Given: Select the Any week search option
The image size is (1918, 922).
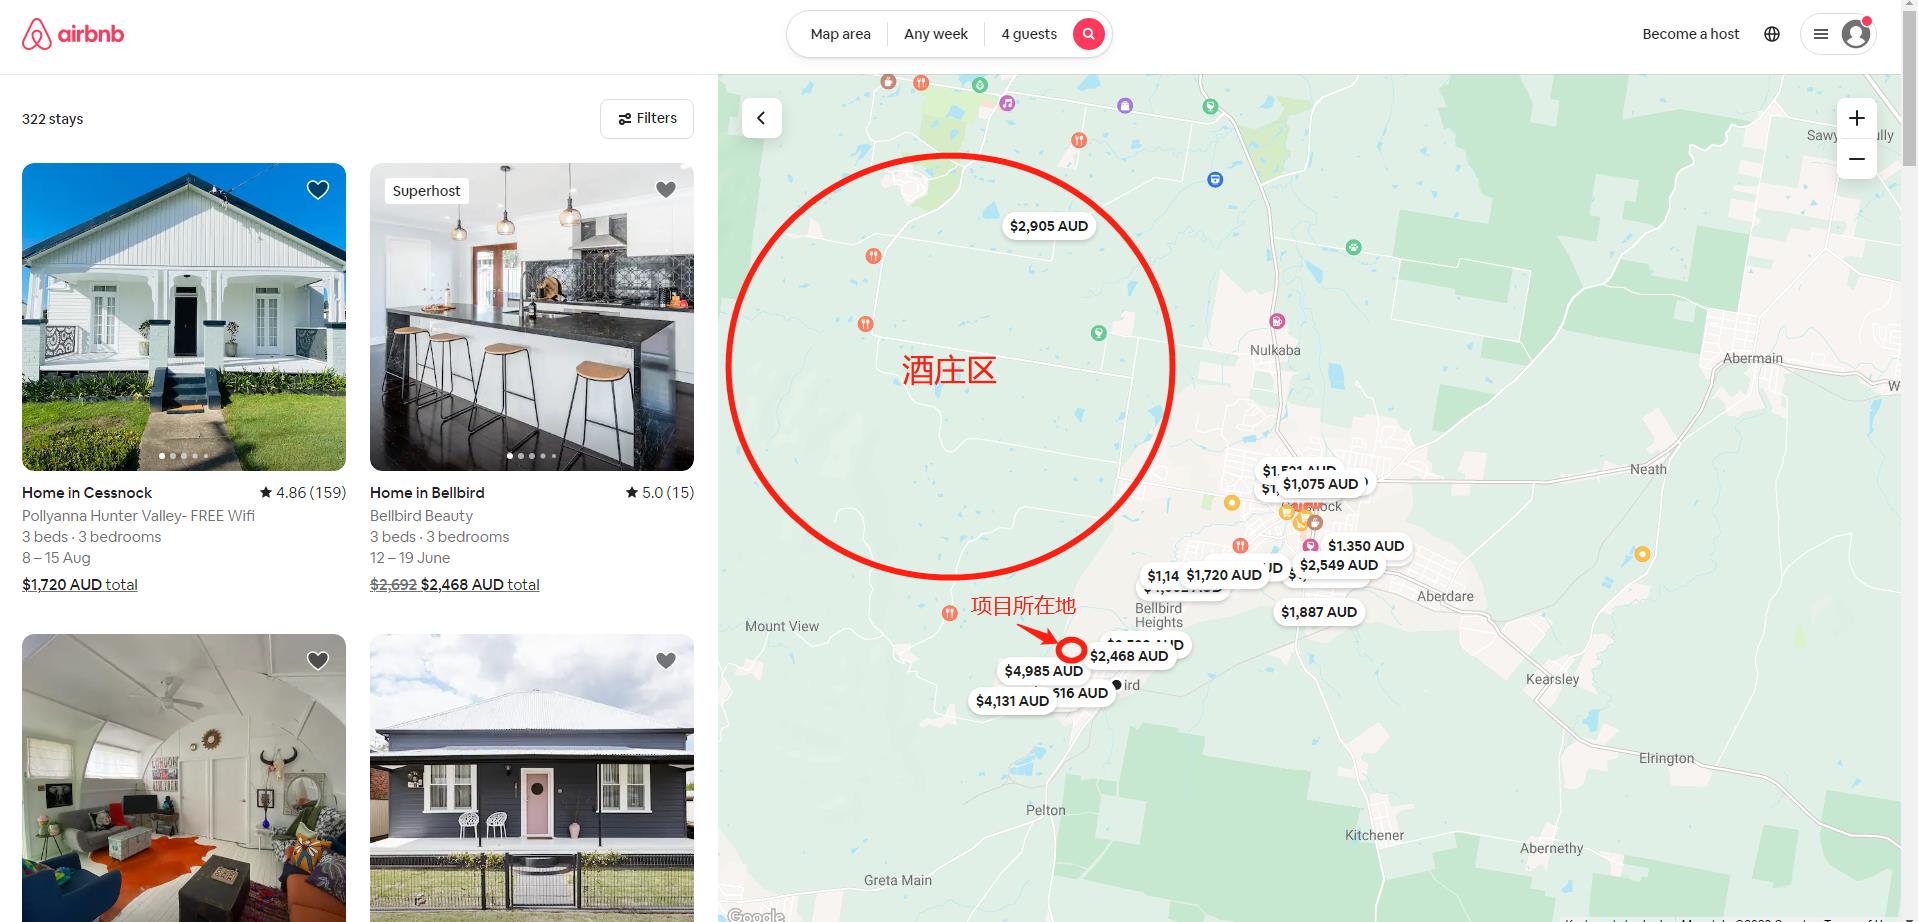Looking at the screenshot, I should coord(936,34).
